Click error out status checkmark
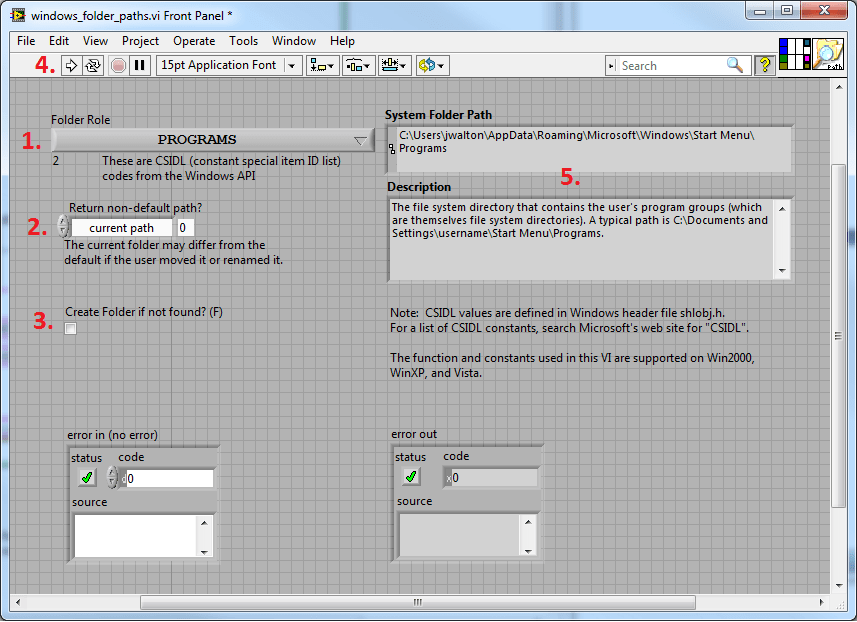This screenshot has width=857, height=622. tap(411, 477)
